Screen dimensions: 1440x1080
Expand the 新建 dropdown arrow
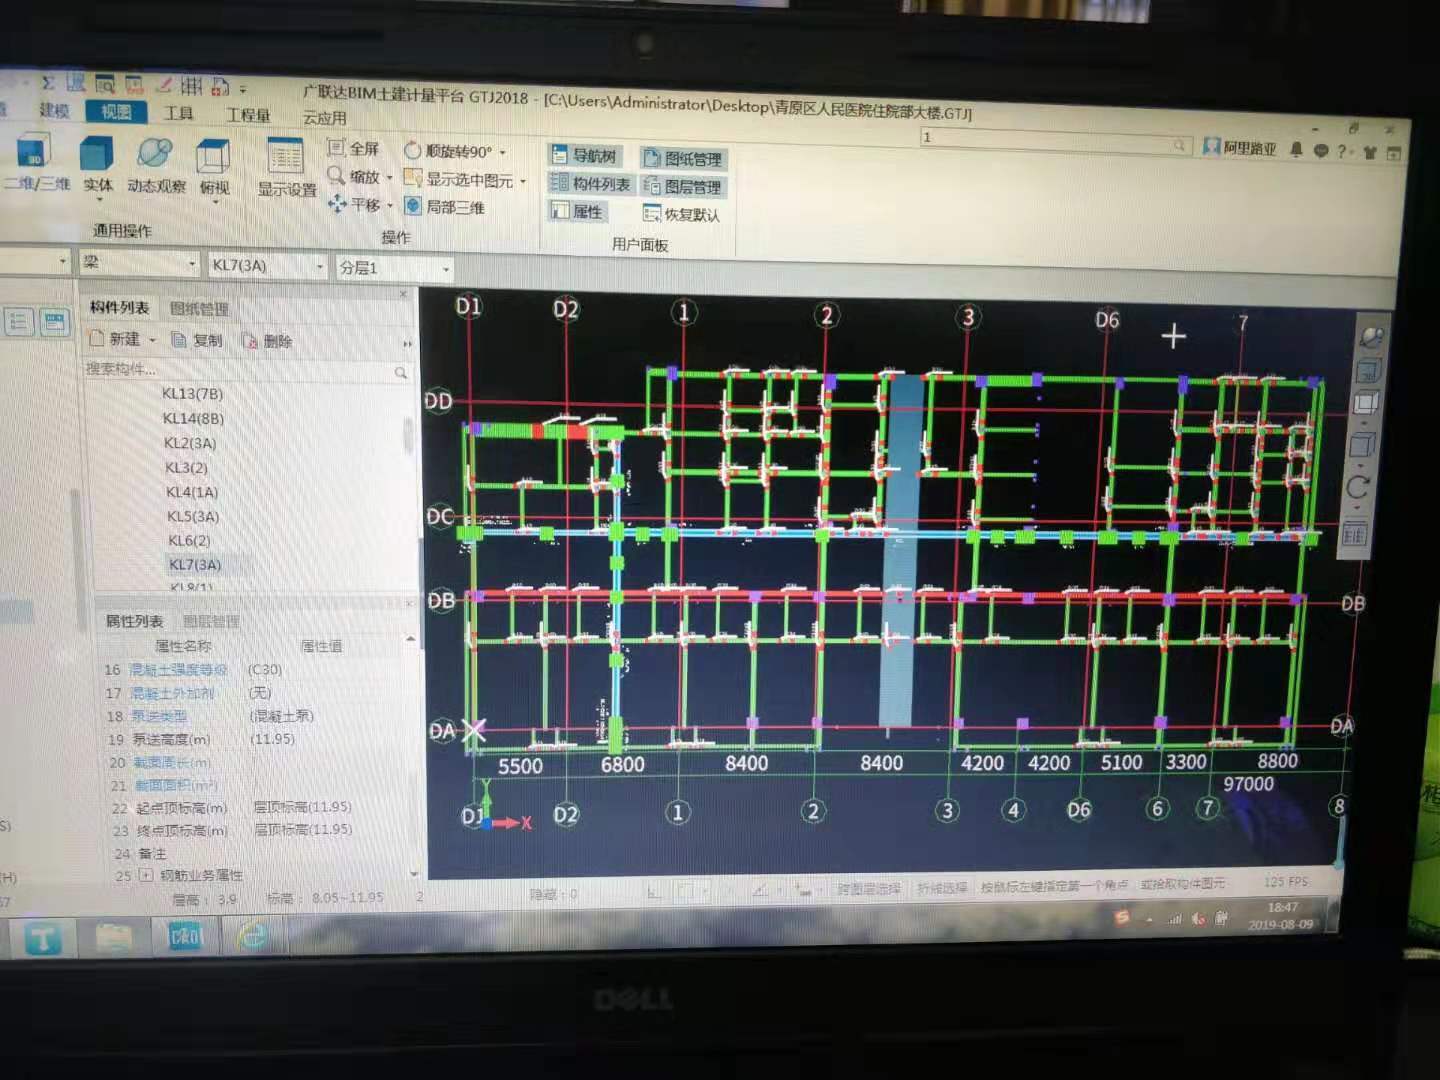pos(153,340)
